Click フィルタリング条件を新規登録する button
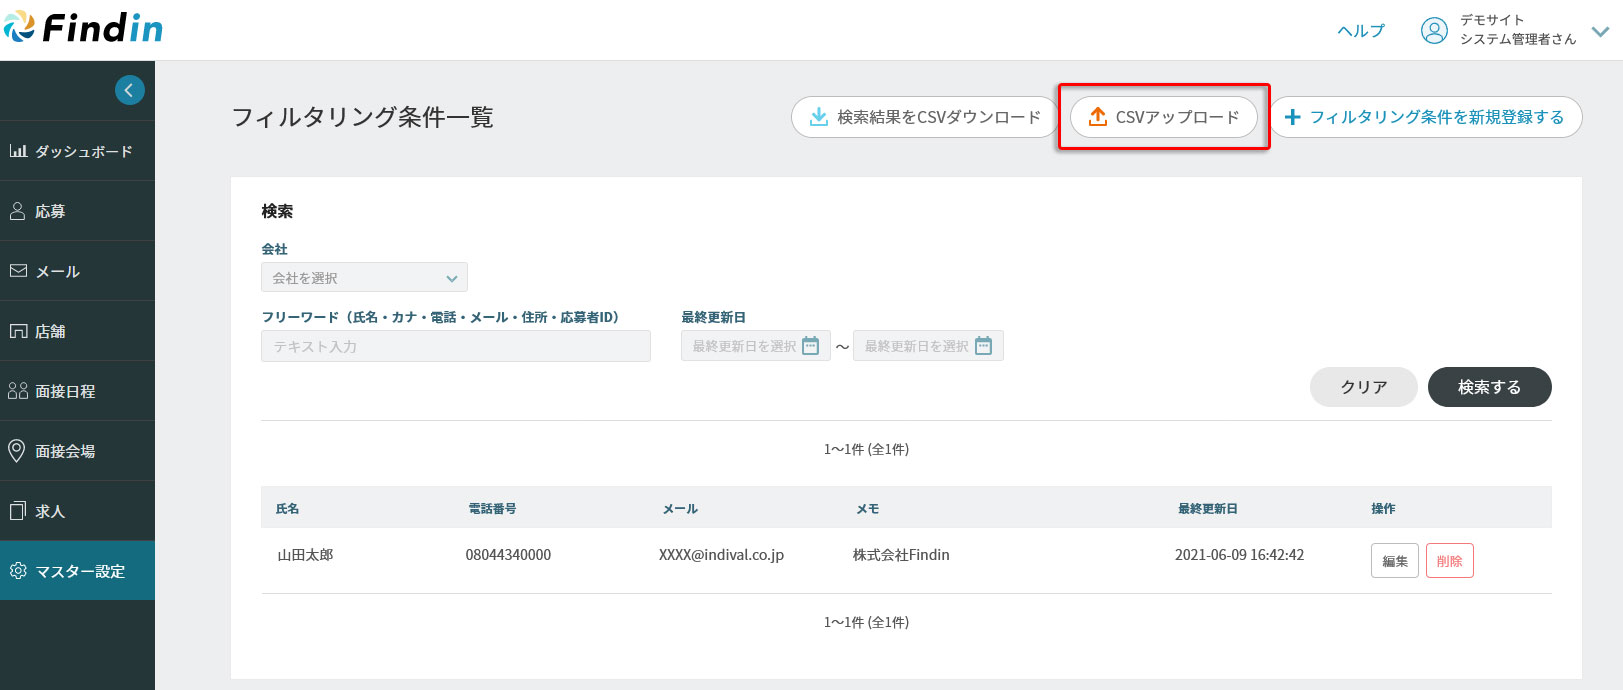This screenshot has height=690, width=1623. click(1425, 117)
